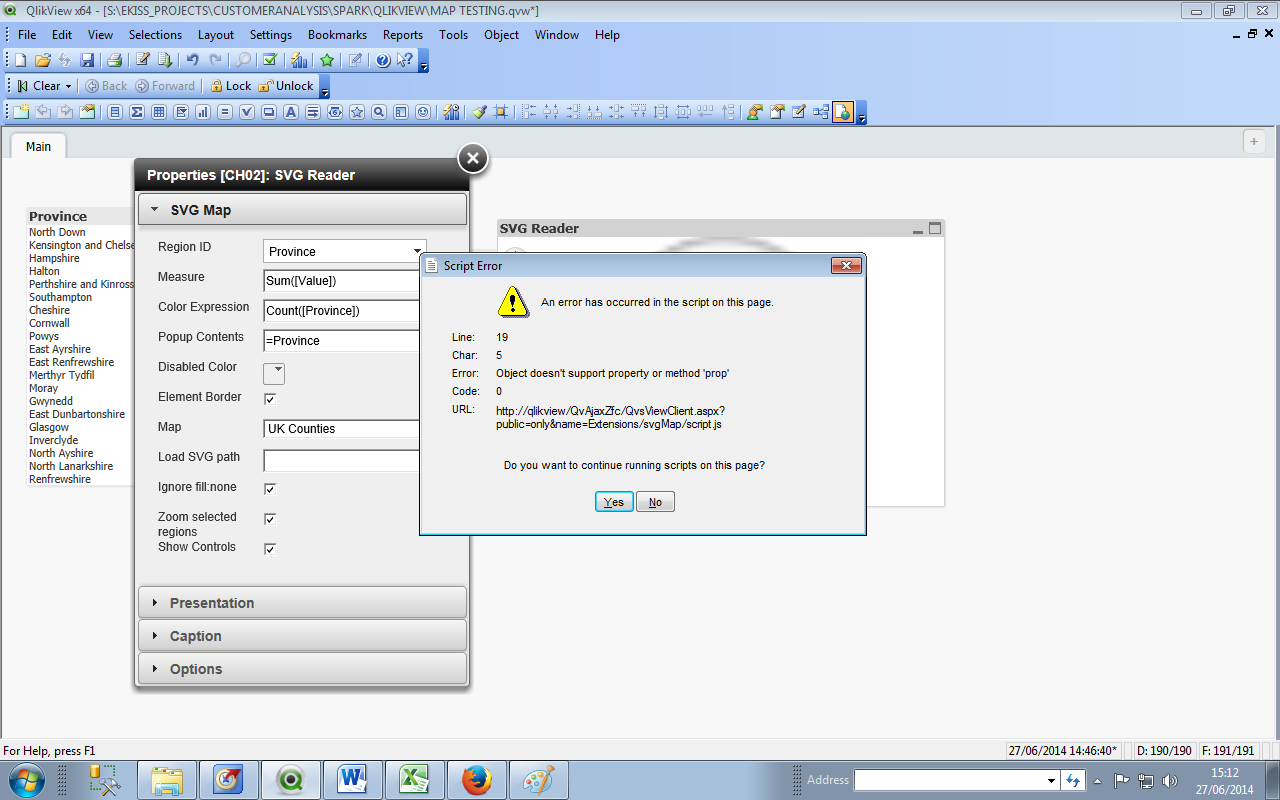Click the Map field showing UK Counties
The width and height of the screenshot is (1280, 800).
[x=342, y=429]
